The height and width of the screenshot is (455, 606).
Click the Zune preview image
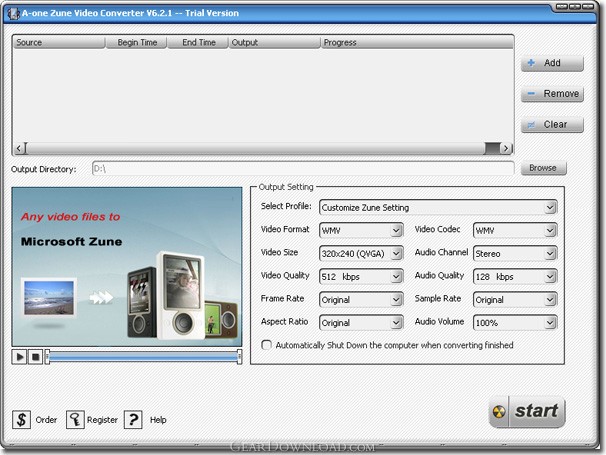pyautogui.click(x=127, y=267)
